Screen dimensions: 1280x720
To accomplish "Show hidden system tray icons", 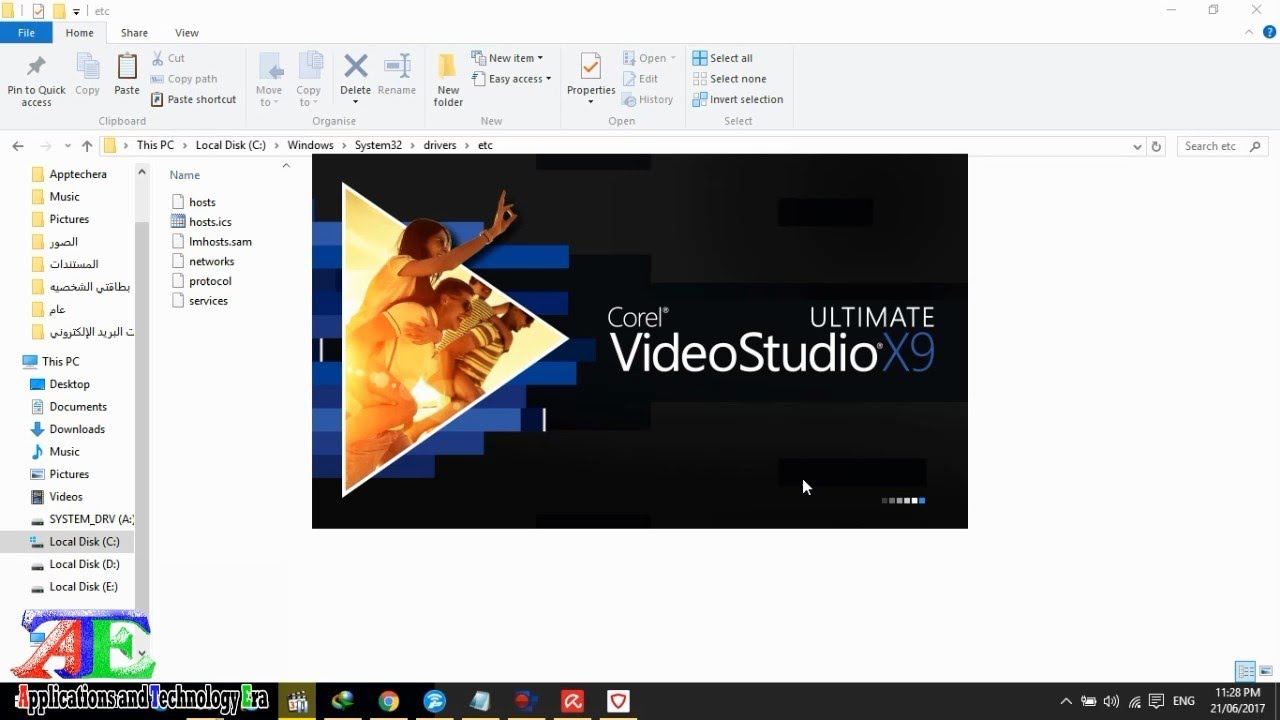I will click(1066, 701).
